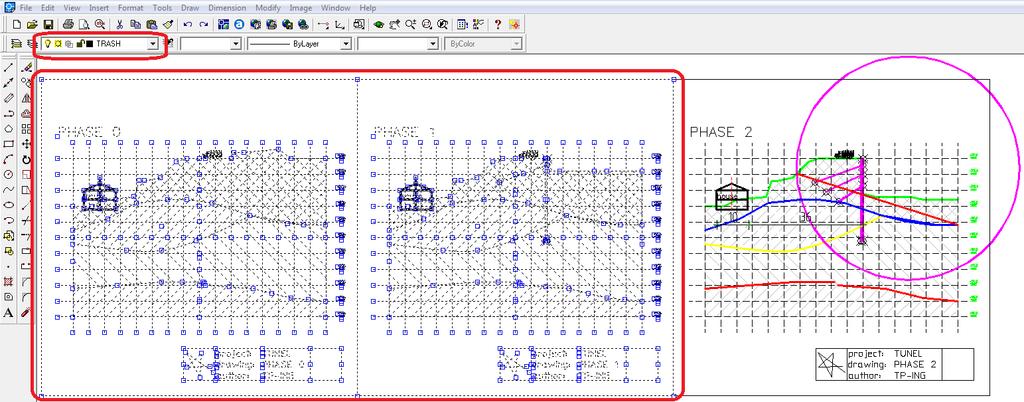Viewport: 1024px width, 402px height.
Task: Open the Dimension menu
Action: point(227,8)
